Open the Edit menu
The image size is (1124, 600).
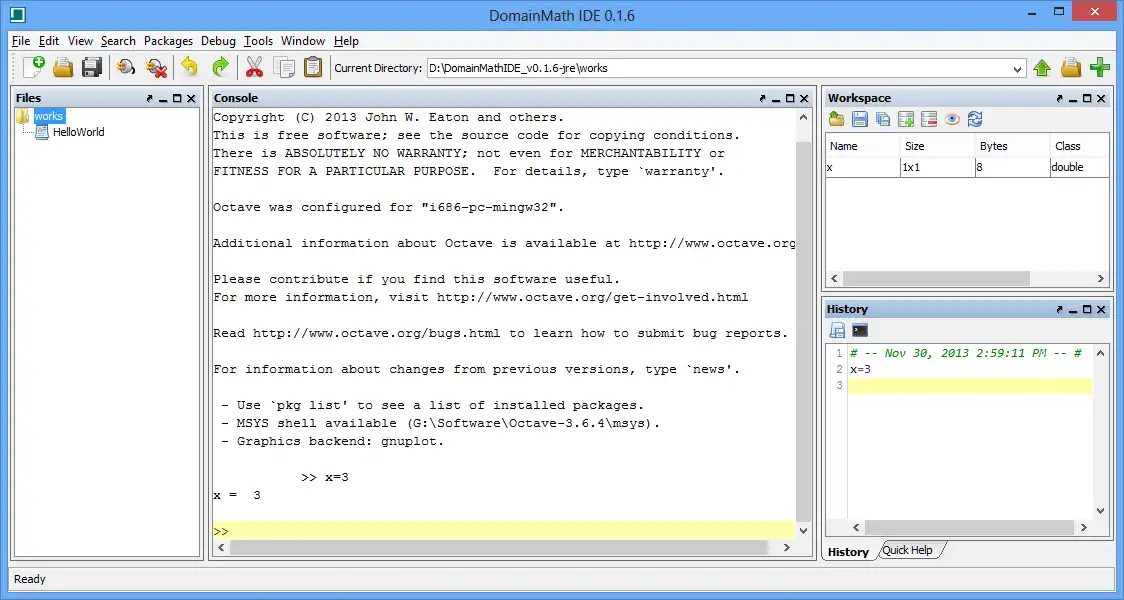[x=49, y=41]
